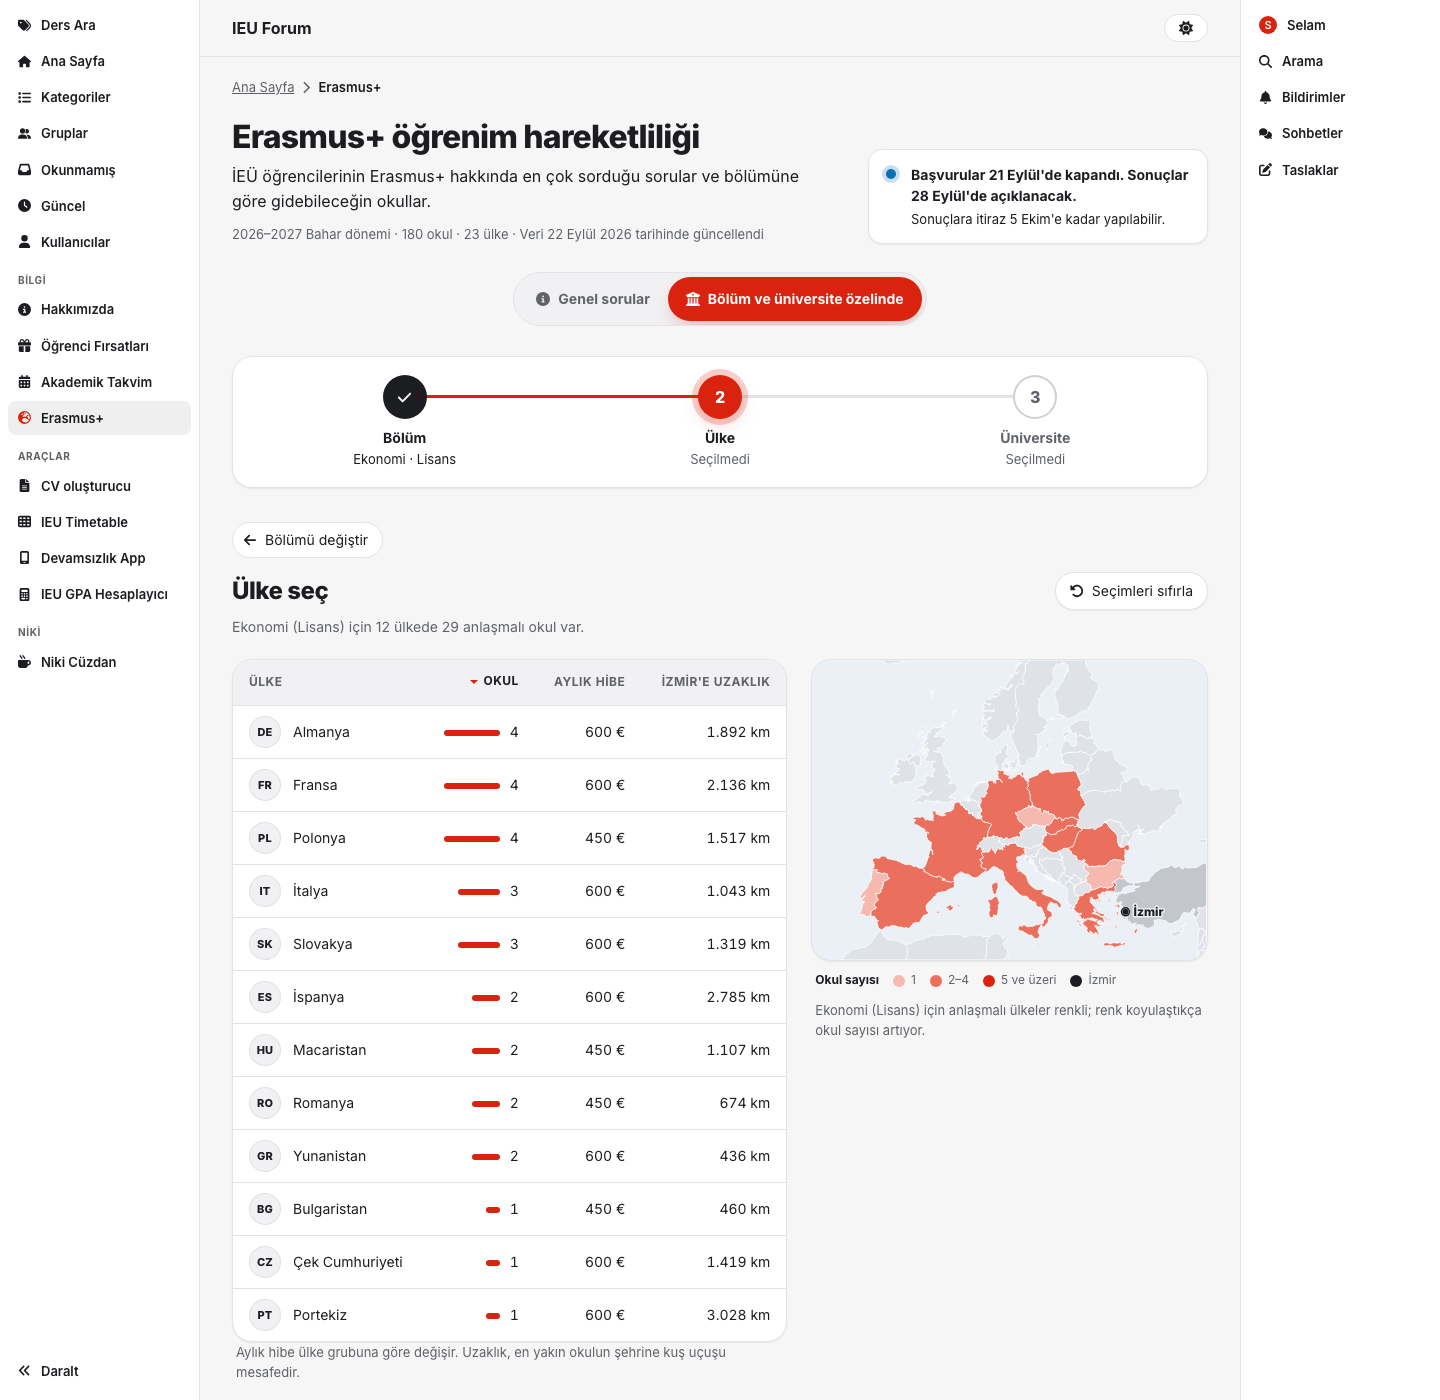Viewport: 1440px width, 1400px height.
Task: Open Devamsızlık App
Action: click(x=99, y=558)
